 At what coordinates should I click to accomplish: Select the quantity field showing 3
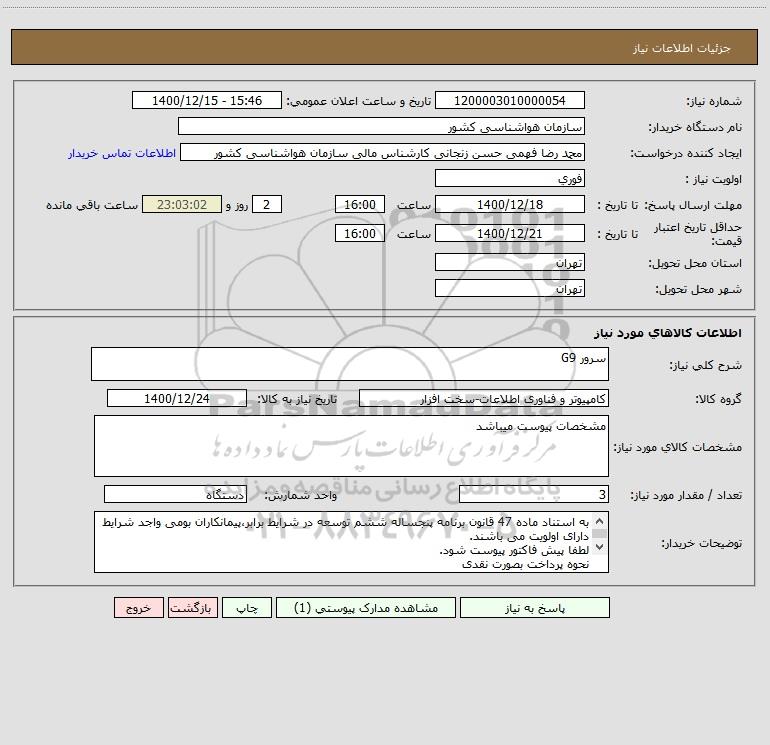(534, 495)
